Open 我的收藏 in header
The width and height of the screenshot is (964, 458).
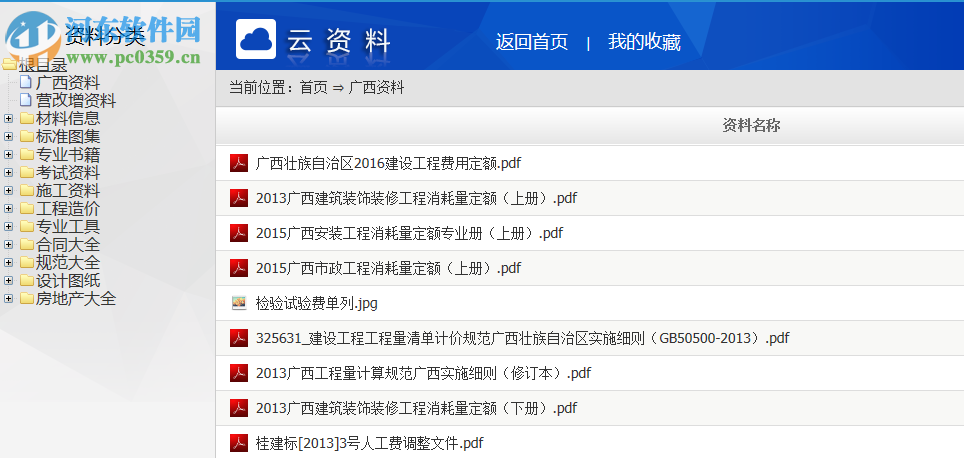(644, 42)
